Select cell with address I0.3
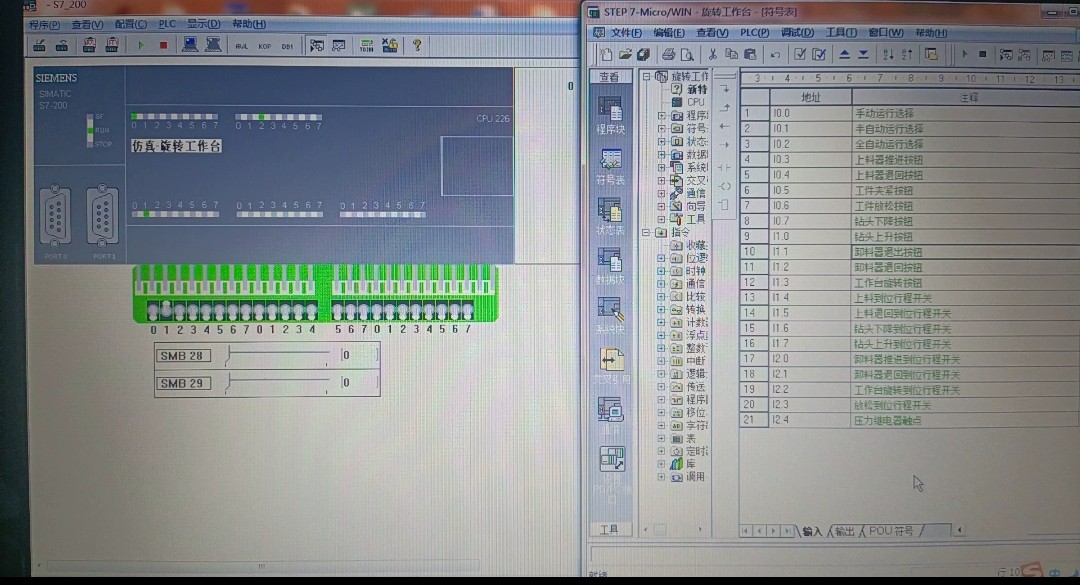The height and width of the screenshot is (585, 1080). (x=811, y=160)
